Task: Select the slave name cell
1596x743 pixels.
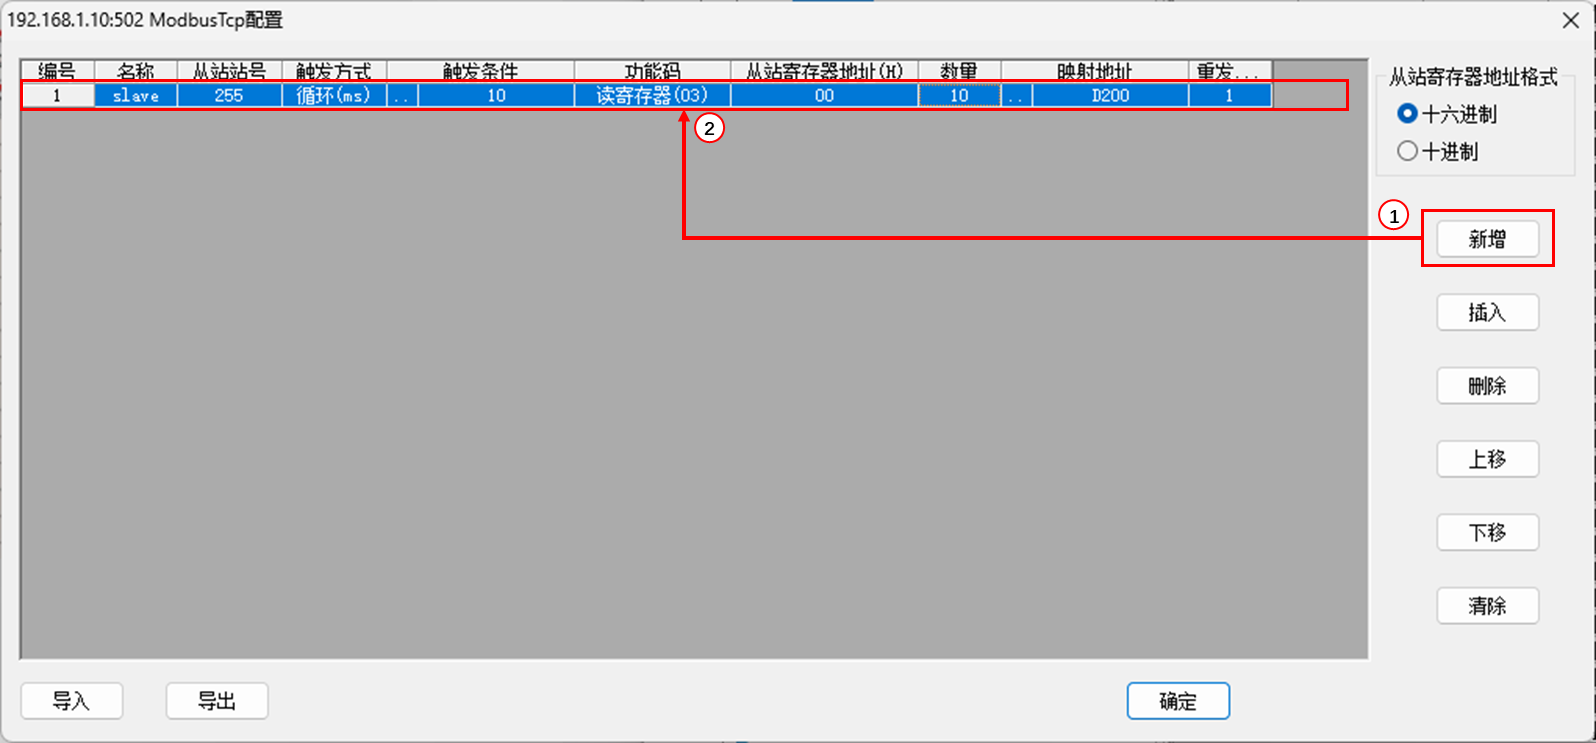Action: click(x=136, y=95)
